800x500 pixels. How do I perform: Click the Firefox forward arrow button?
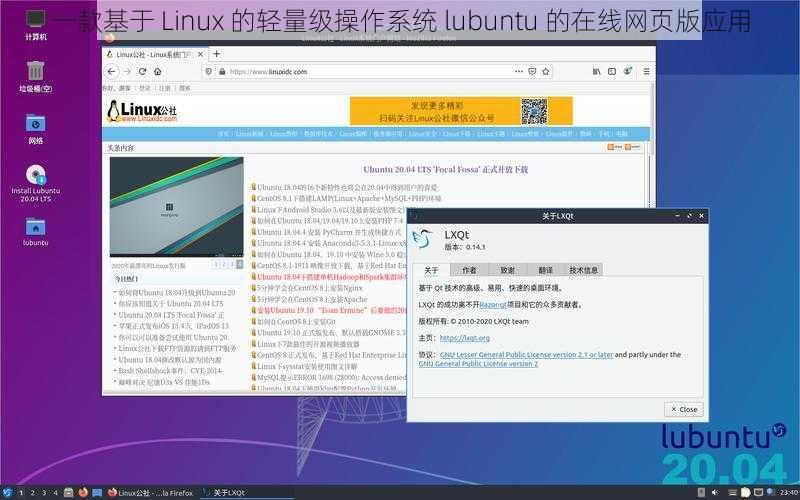[x=128, y=72]
